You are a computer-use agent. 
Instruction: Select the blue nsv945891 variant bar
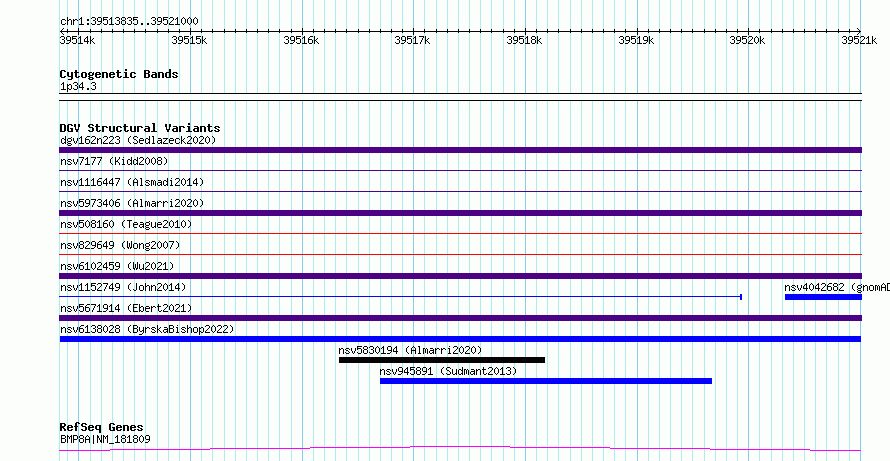545,381
